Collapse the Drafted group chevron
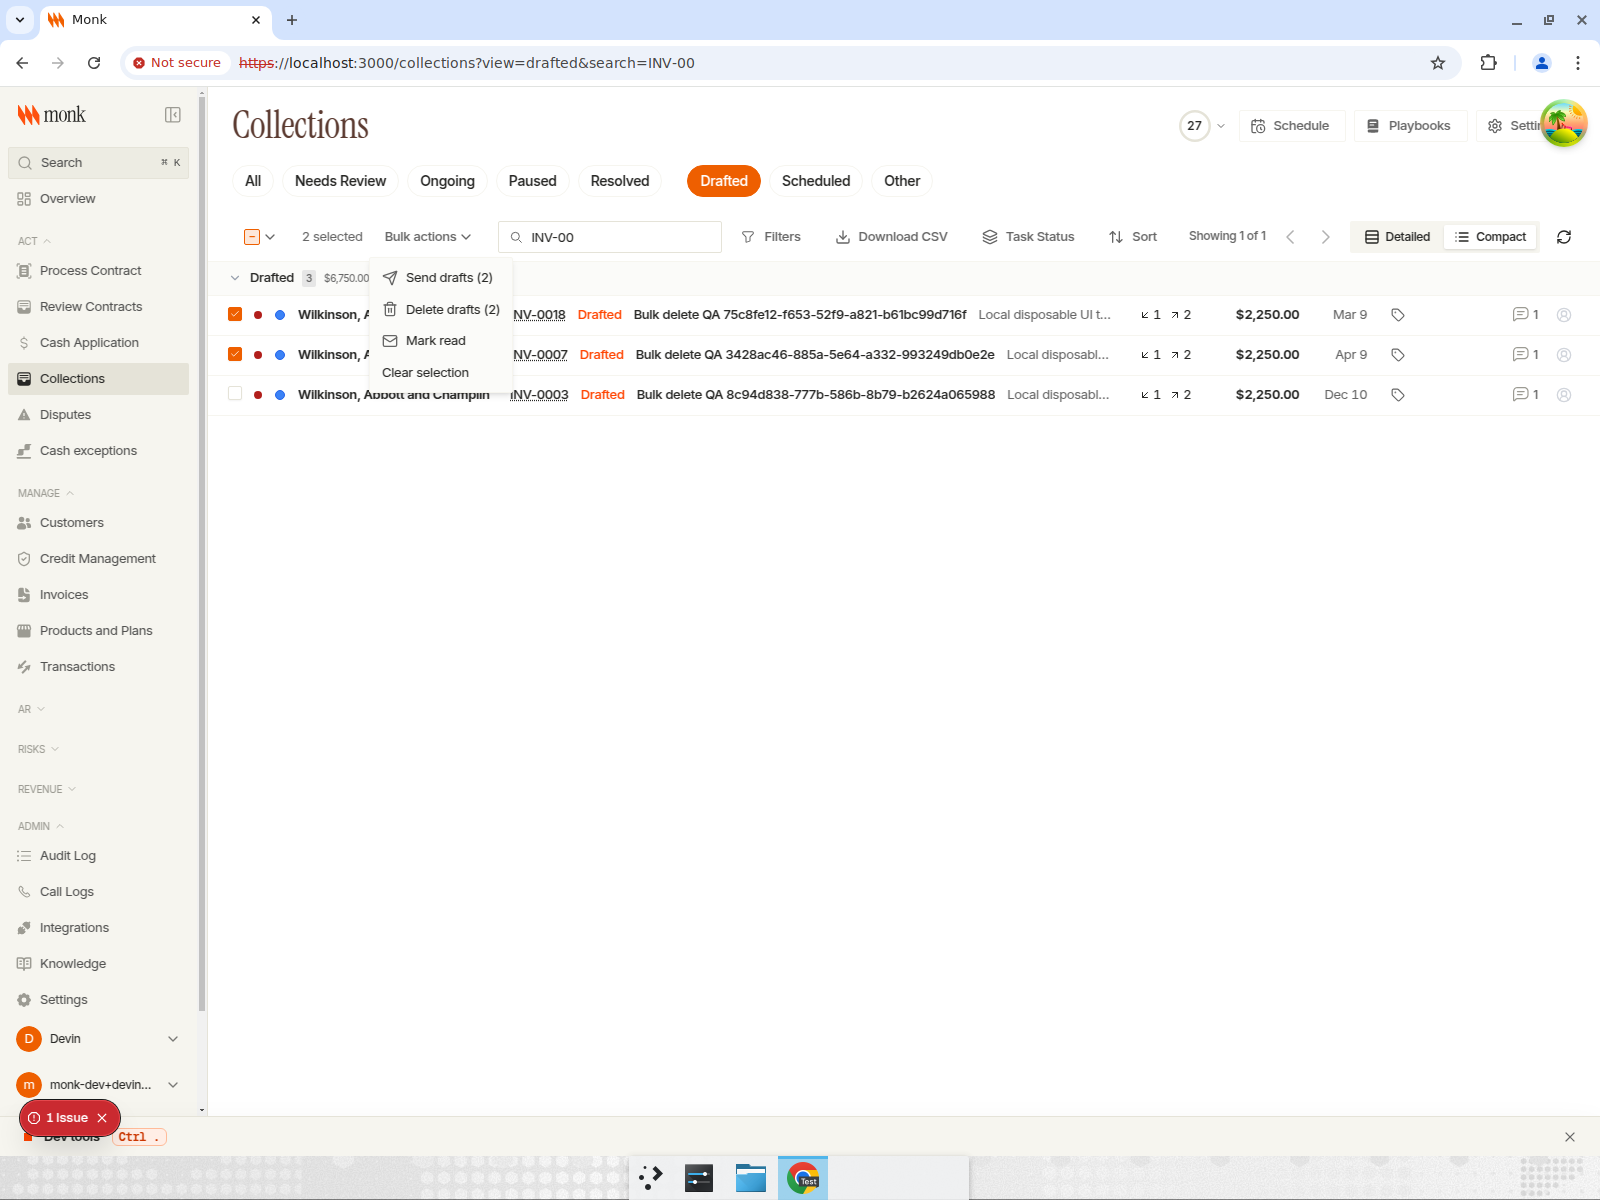 click(x=235, y=278)
